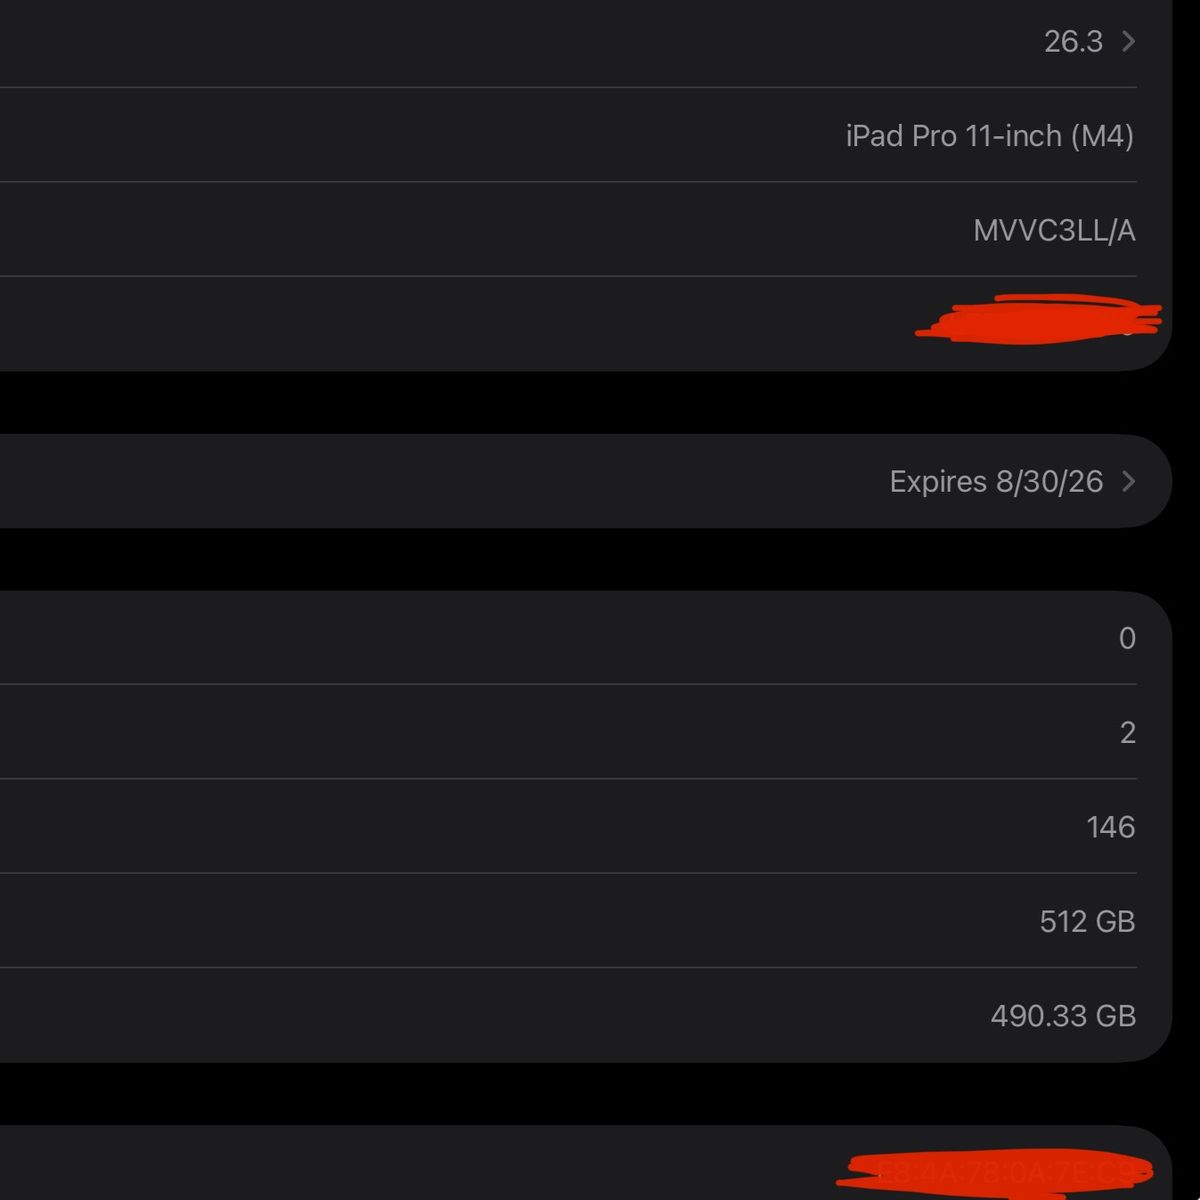Viewport: 1200px width, 1200px height.
Task: Open the 26.3 software version entry
Action: (x=1073, y=41)
